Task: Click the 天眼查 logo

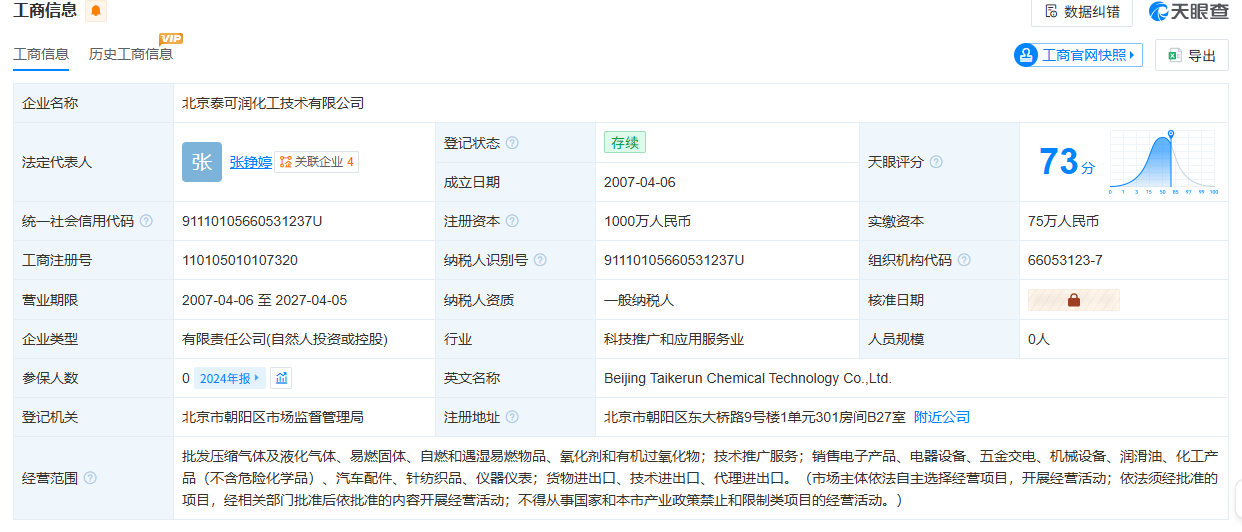Action: [1190, 12]
